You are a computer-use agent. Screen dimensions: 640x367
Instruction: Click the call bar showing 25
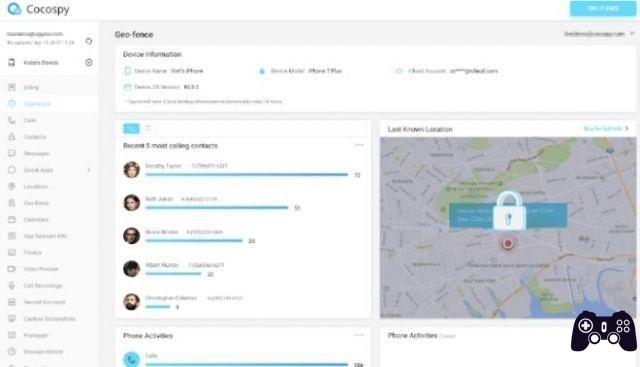coord(194,241)
